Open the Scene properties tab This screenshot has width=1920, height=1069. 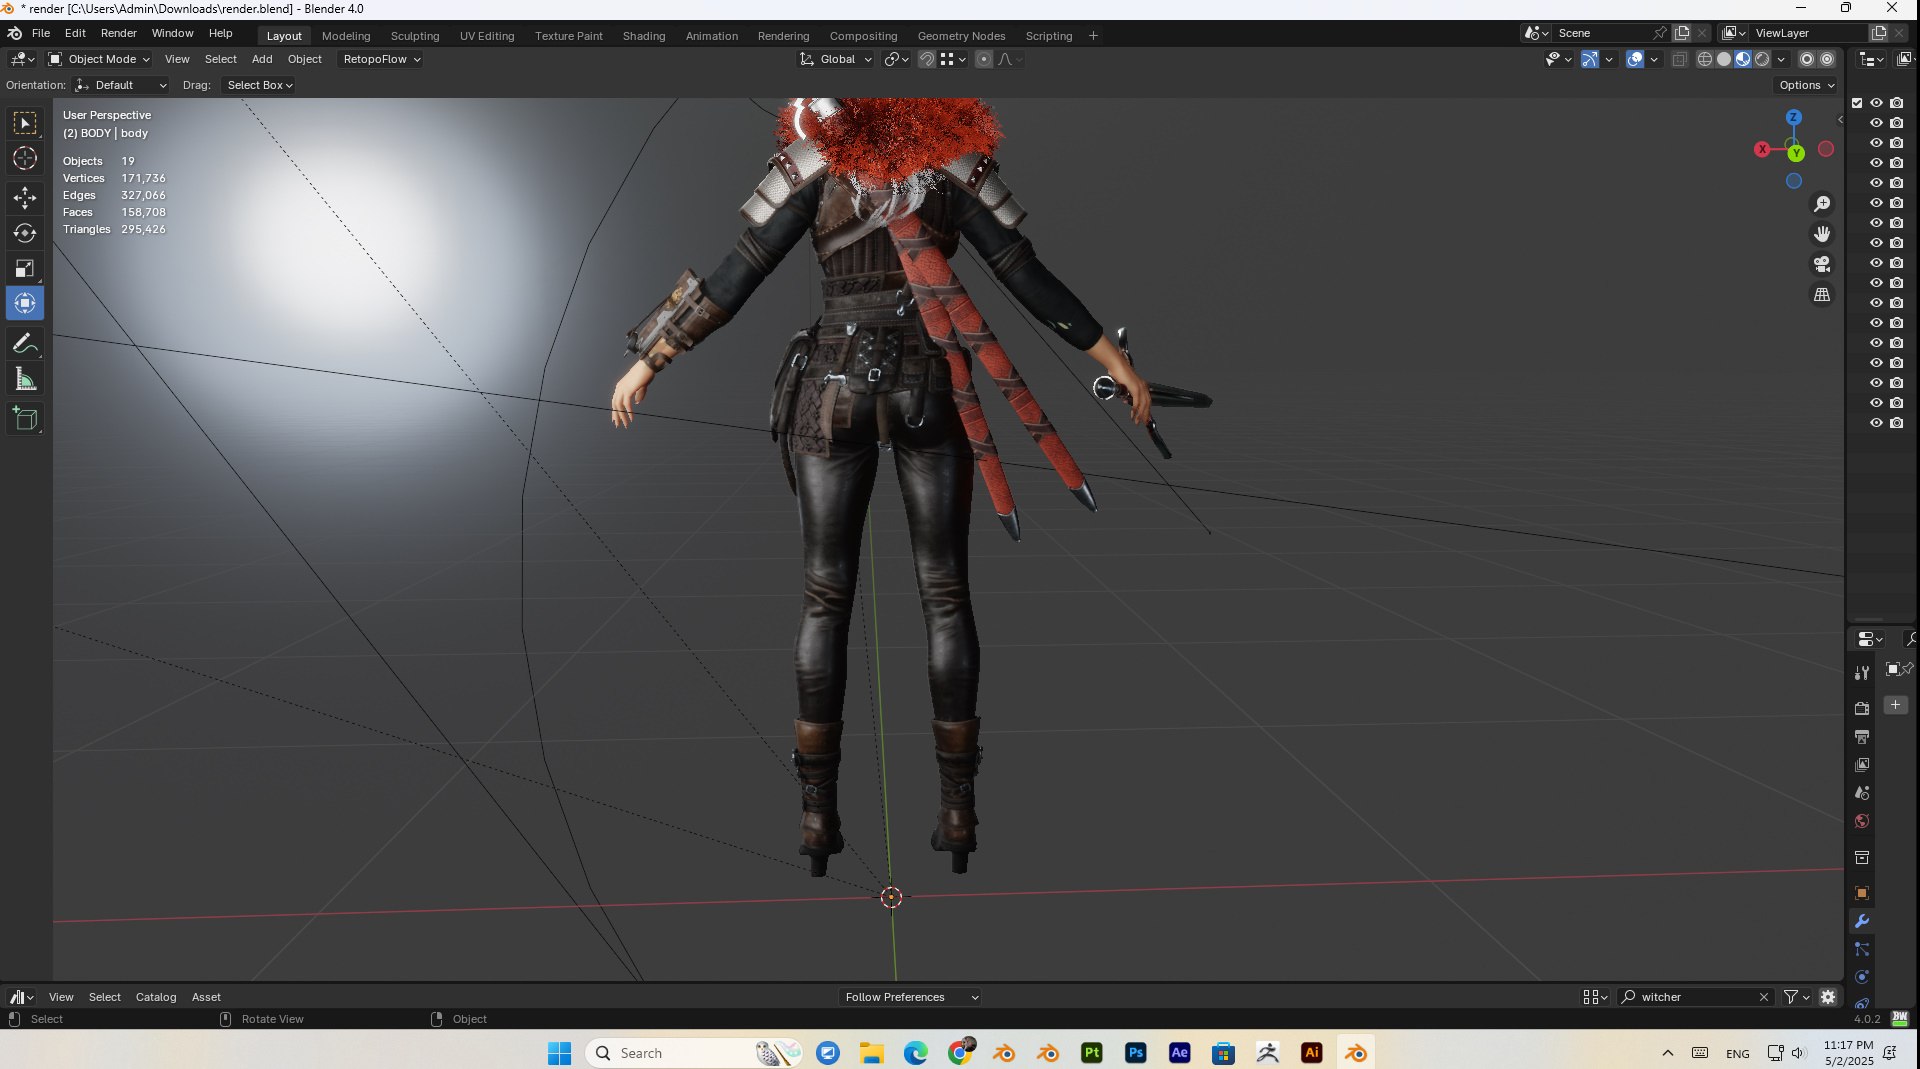point(1862,793)
